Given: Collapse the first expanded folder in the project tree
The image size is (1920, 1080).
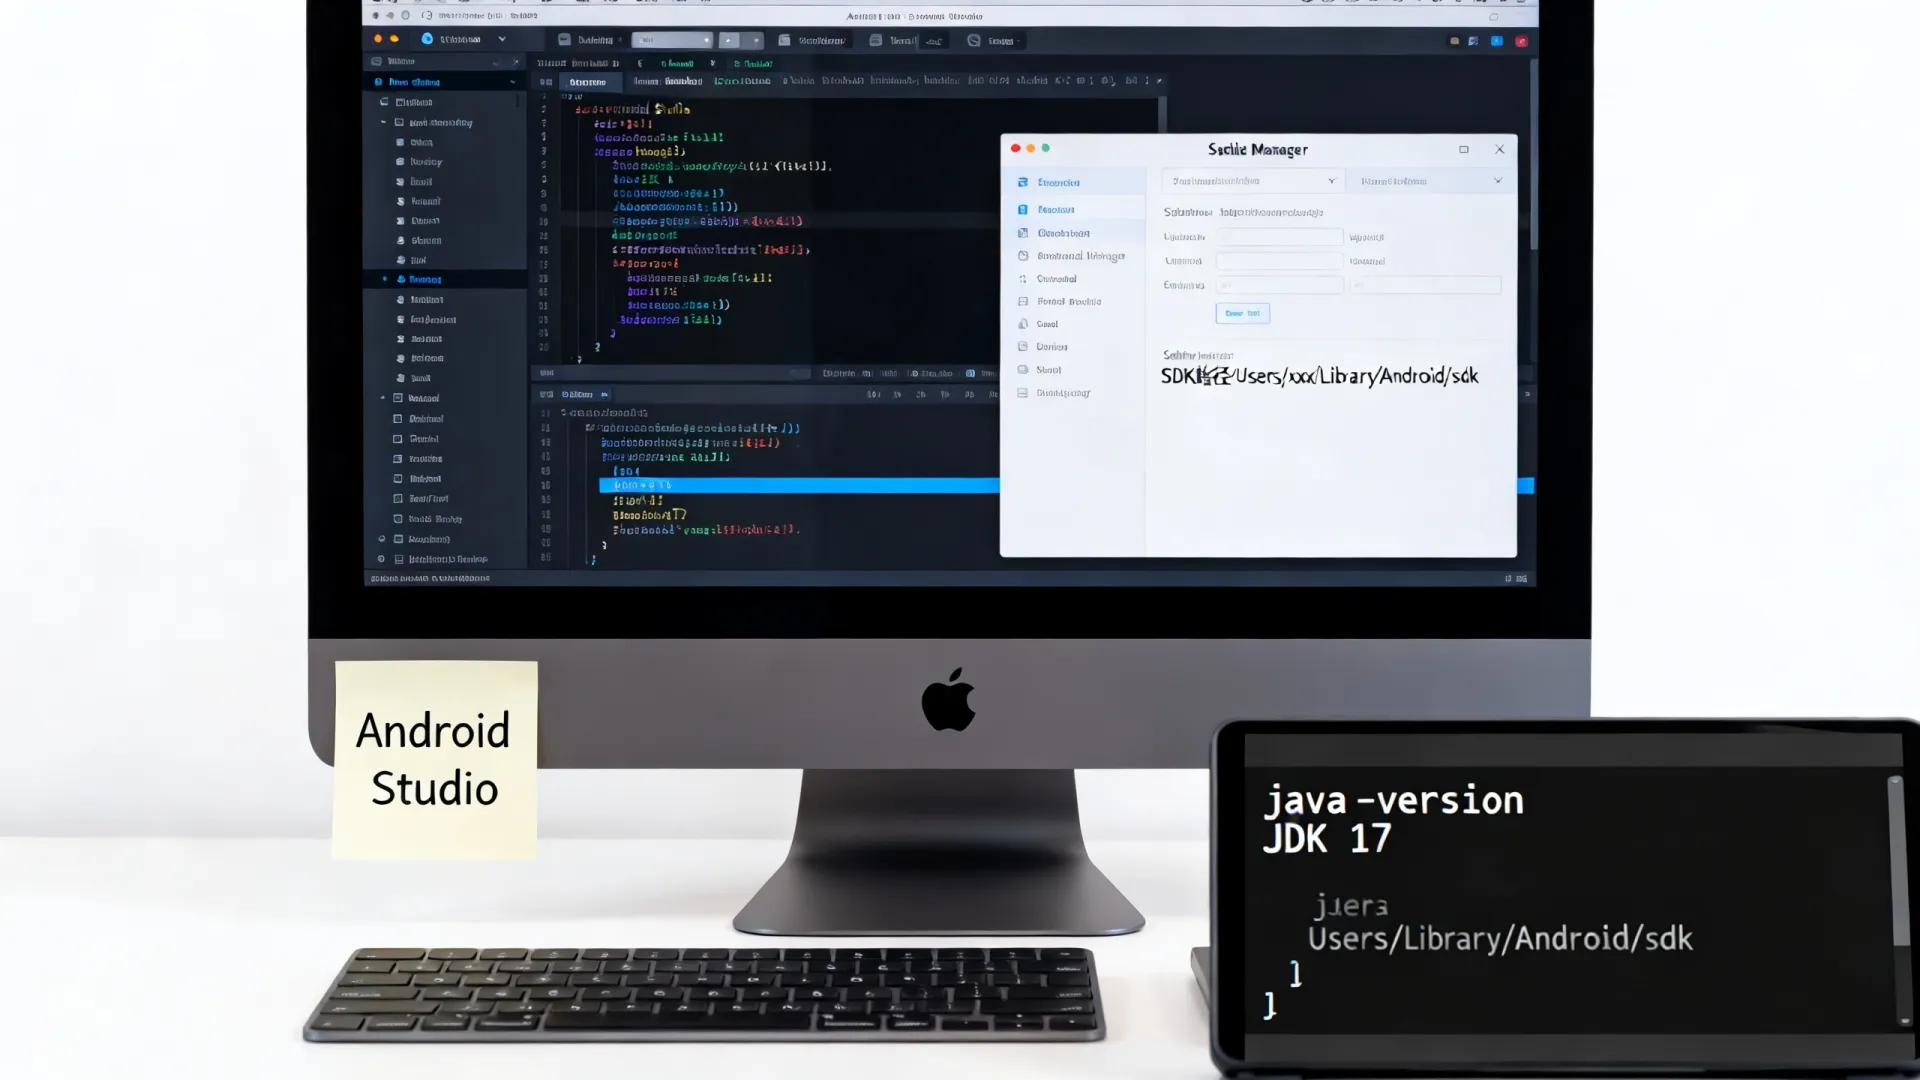Looking at the screenshot, I should (383, 122).
